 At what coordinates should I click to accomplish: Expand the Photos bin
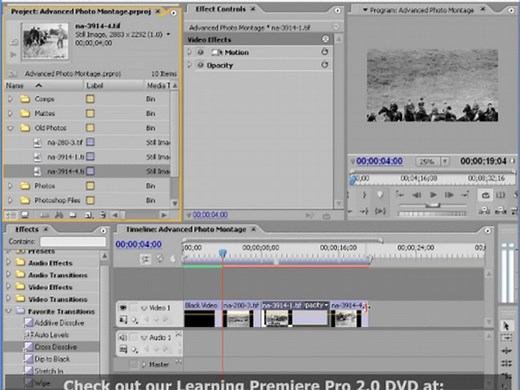tap(10, 186)
